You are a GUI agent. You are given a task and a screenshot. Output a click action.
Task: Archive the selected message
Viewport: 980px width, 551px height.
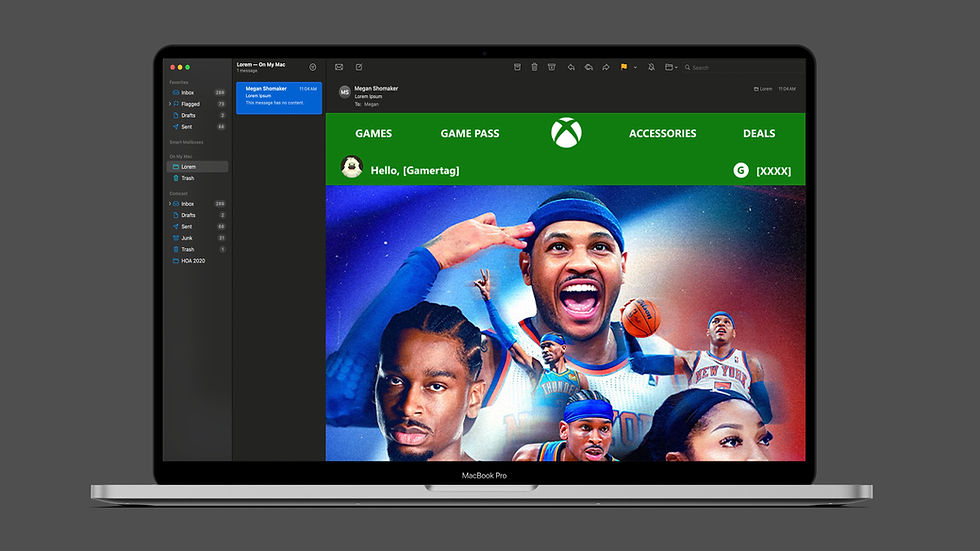518,67
